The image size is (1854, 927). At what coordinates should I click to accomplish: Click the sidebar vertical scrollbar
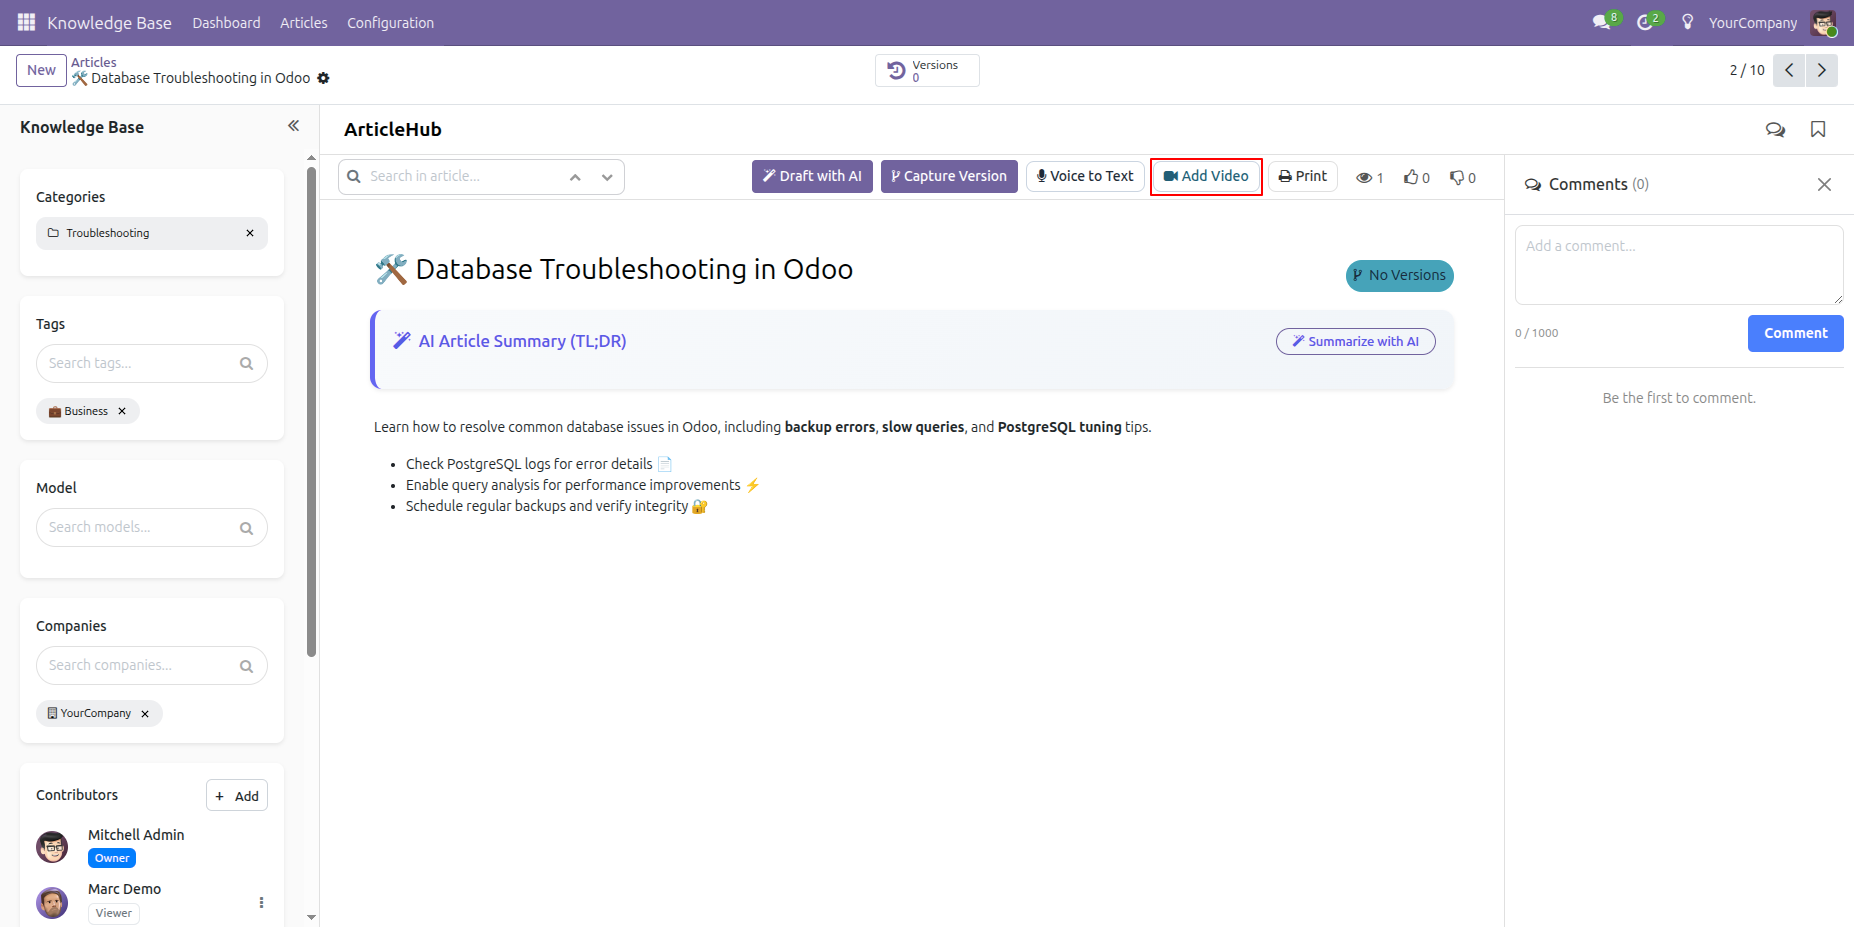tap(311, 410)
